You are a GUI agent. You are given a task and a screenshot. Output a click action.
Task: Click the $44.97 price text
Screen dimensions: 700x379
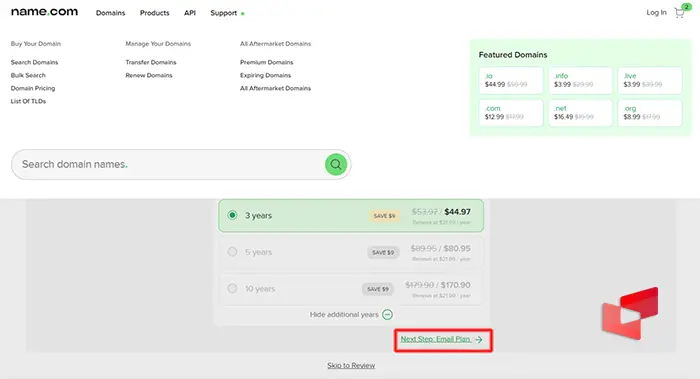pos(458,212)
